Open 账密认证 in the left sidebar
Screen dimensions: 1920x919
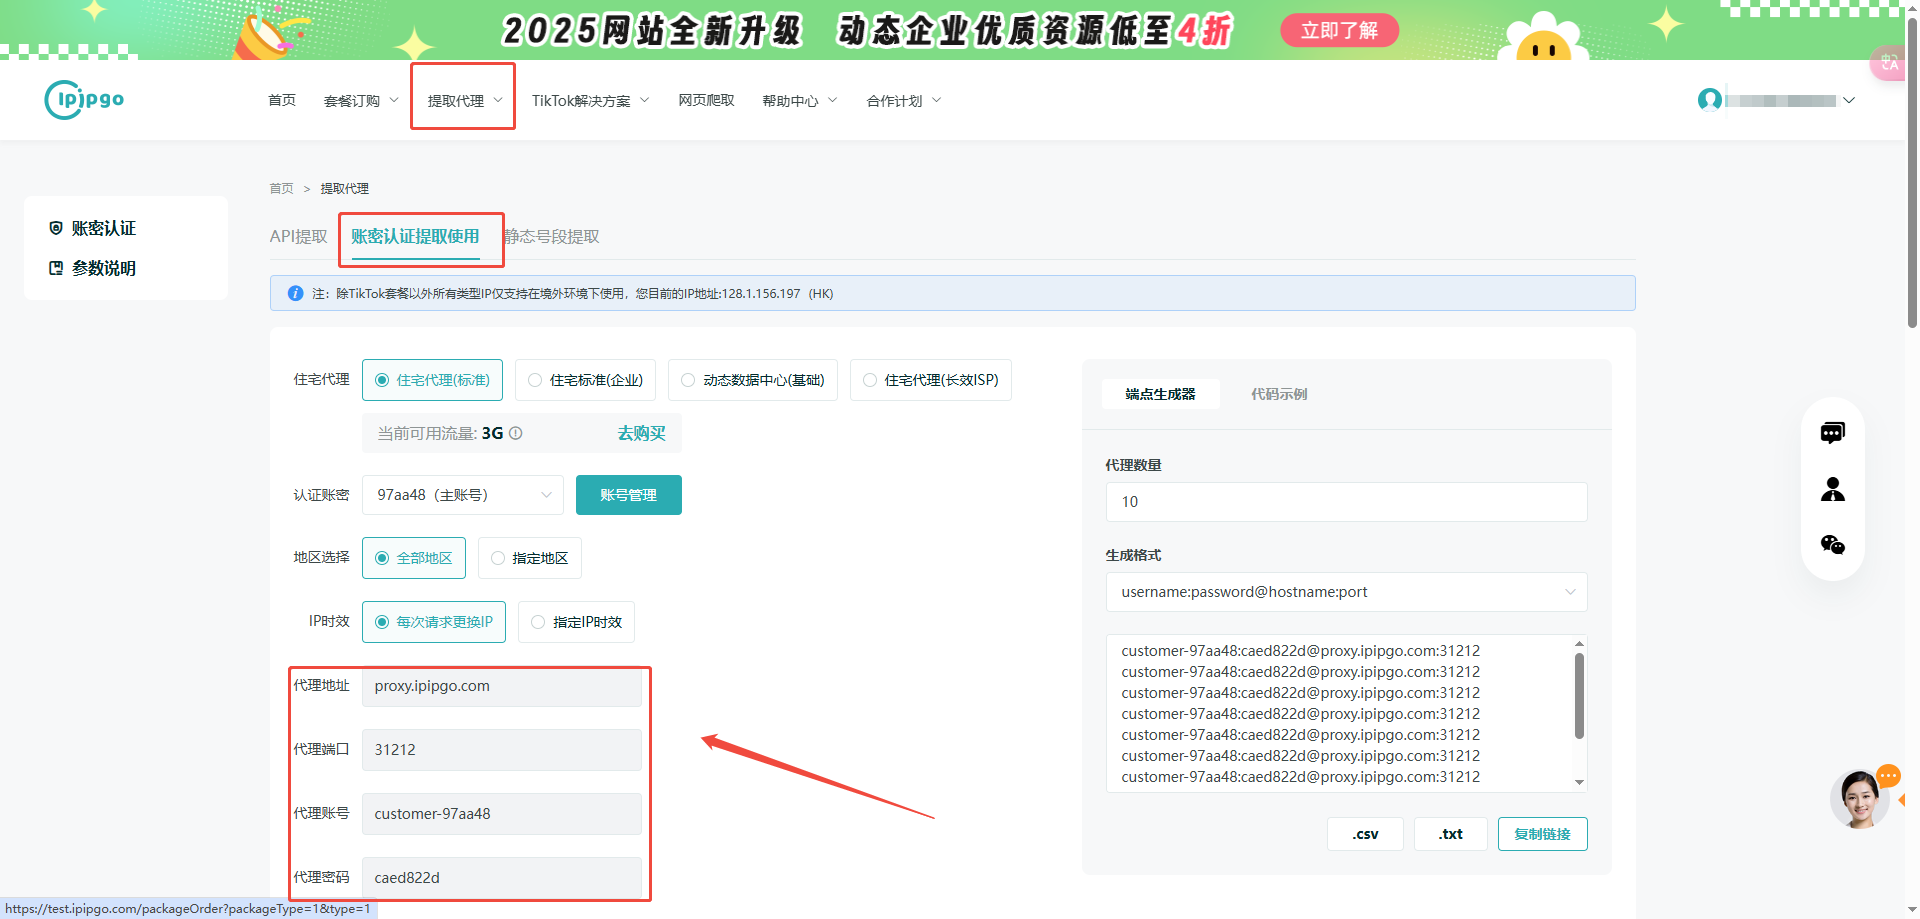[103, 228]
